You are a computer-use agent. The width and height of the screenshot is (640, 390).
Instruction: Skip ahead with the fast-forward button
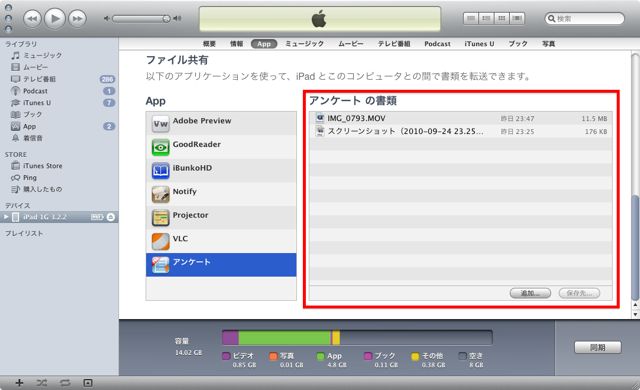coord(77,19)
